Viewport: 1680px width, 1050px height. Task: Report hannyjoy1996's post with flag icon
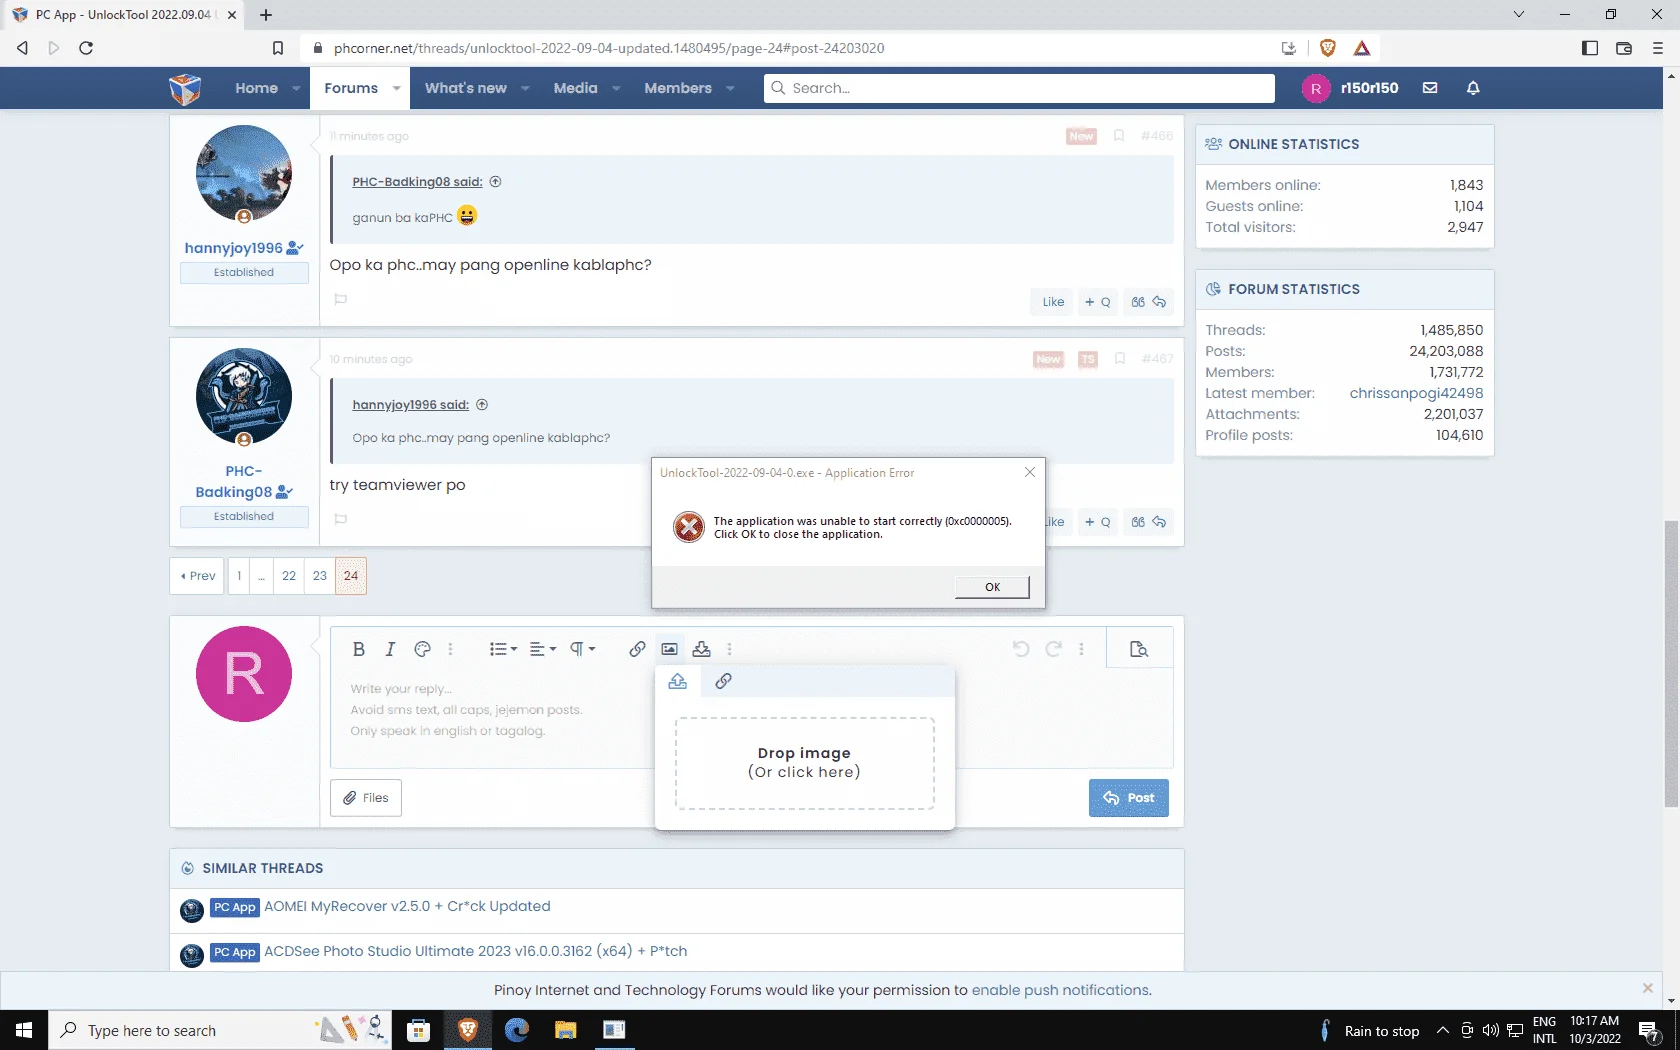point(340,299)
